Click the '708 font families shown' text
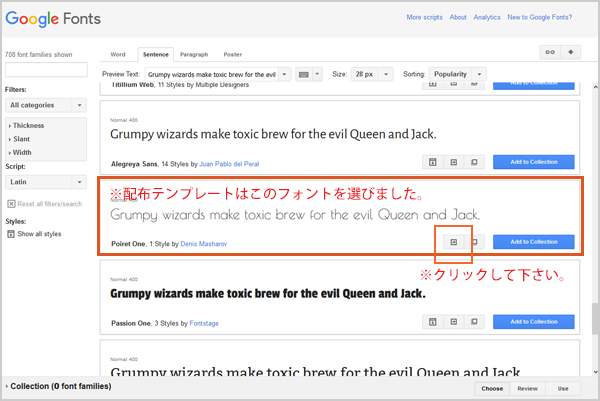Screen dimensions: 600x401 [x=39, y=55]
